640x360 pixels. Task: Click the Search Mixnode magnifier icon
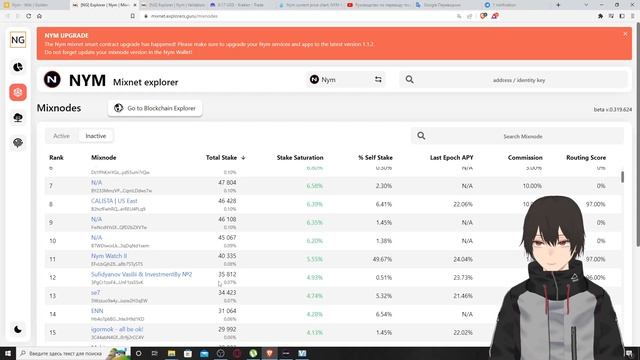[421, 136]
